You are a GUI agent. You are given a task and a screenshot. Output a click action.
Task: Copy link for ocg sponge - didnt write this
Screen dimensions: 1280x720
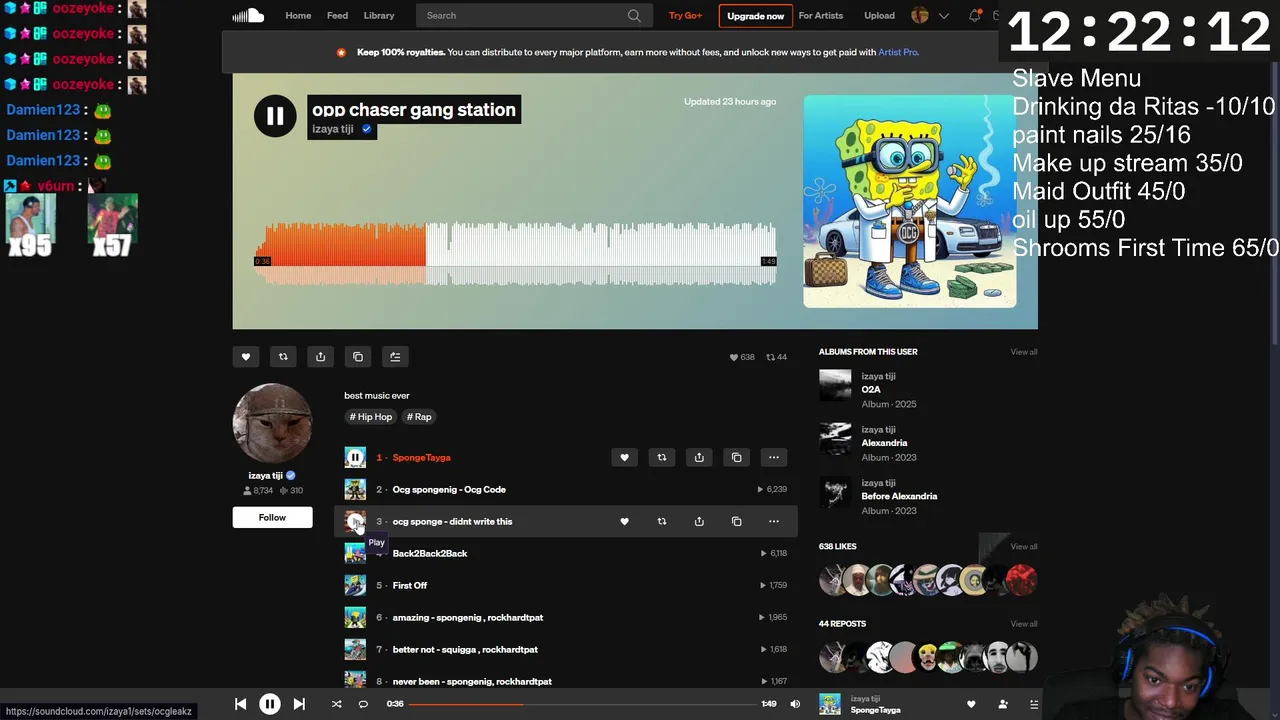[x=736, y=521]
